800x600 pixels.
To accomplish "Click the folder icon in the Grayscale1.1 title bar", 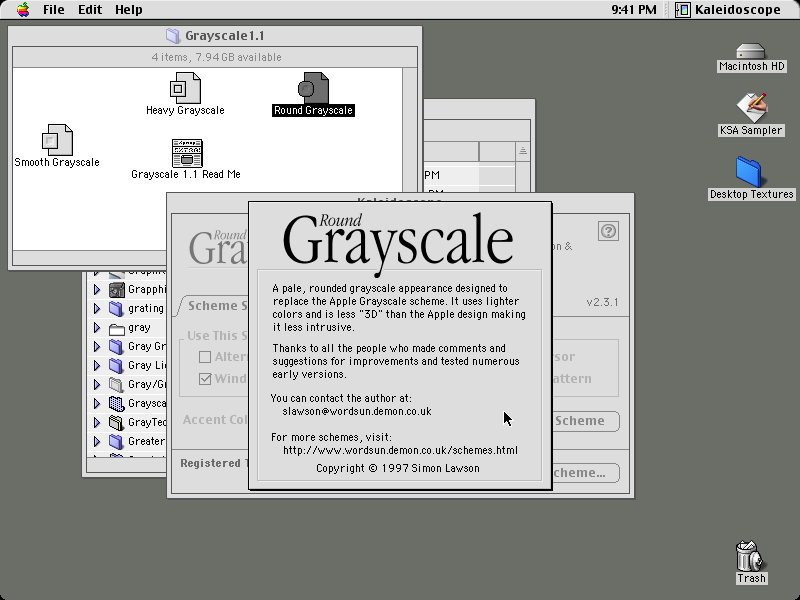I will (x=173, y=36).
